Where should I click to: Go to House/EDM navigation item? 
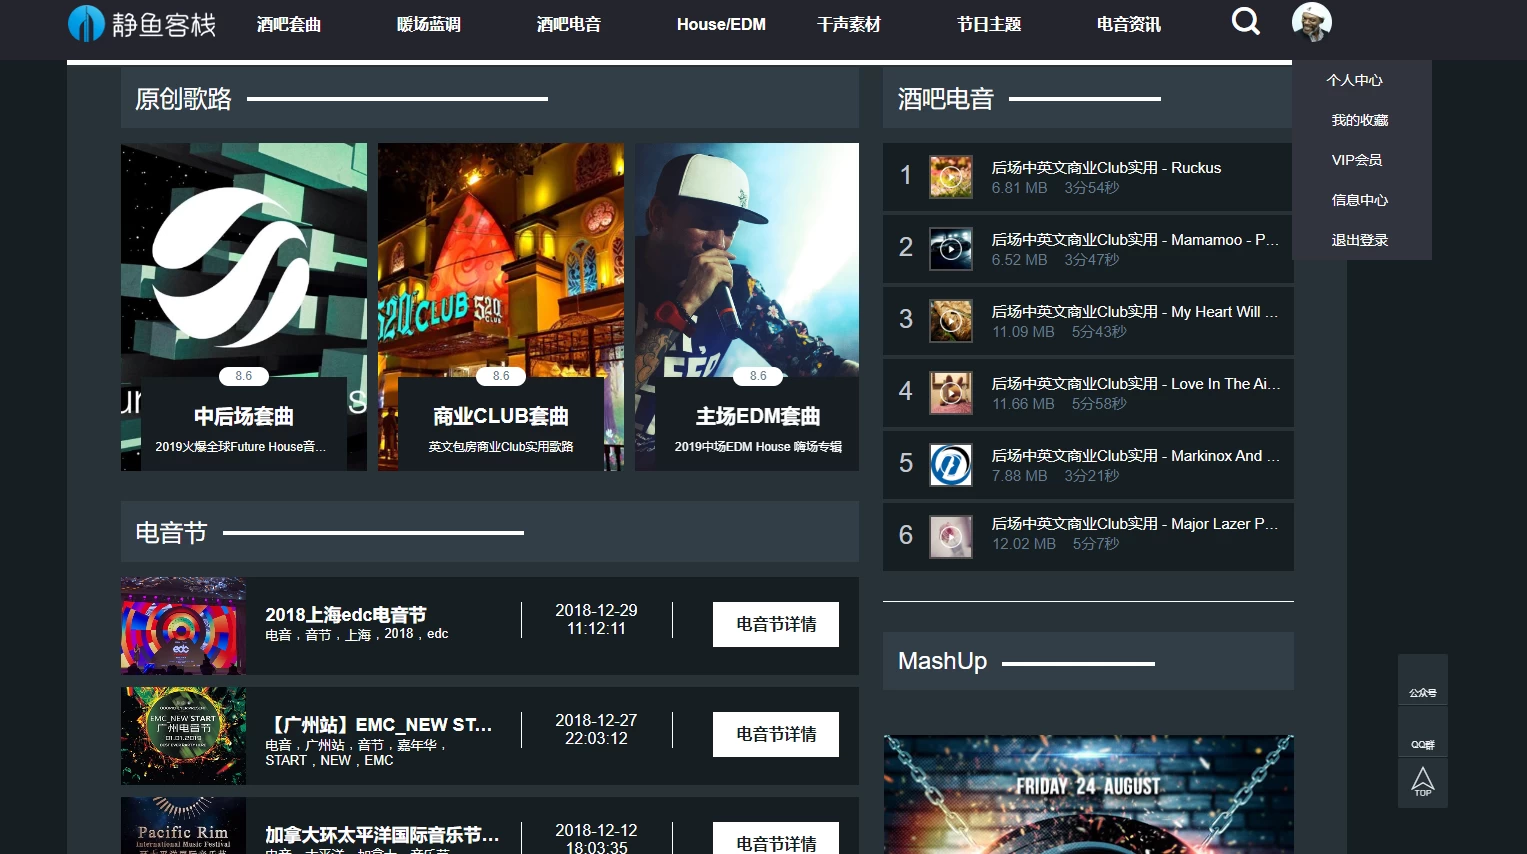(x=720, y=24)
